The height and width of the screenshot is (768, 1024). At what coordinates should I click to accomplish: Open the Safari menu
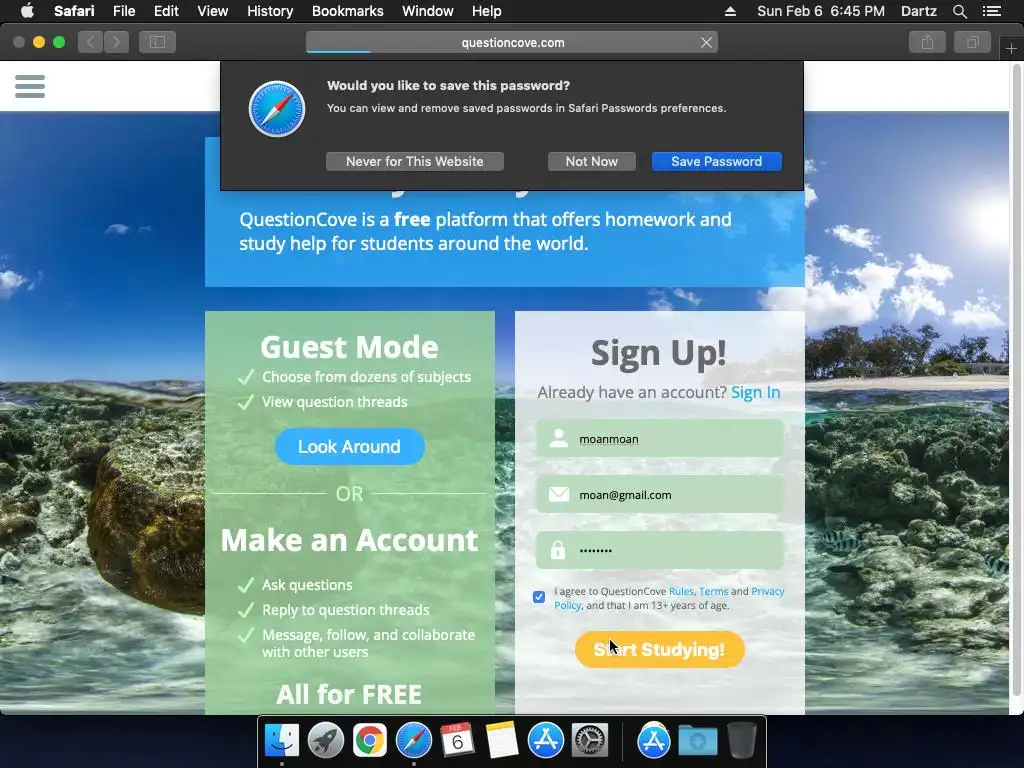[74, 11]
